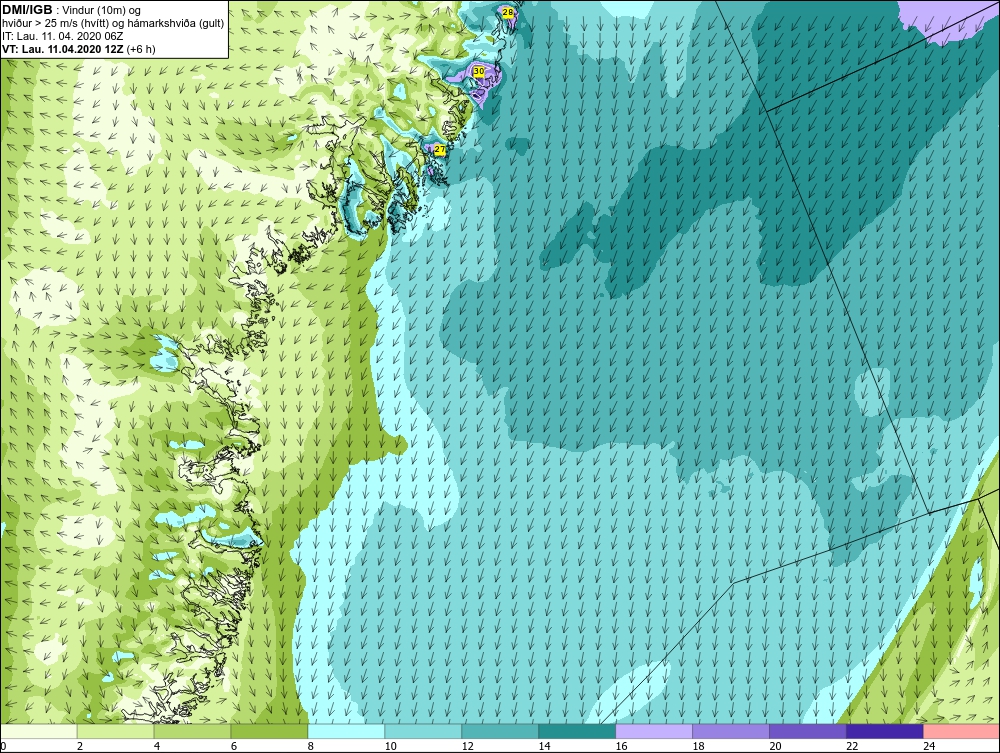The width and height of the screenshot is (1000, 753).
Task: Click the 6–8 m/s dark green swatch
Action: 269,731
